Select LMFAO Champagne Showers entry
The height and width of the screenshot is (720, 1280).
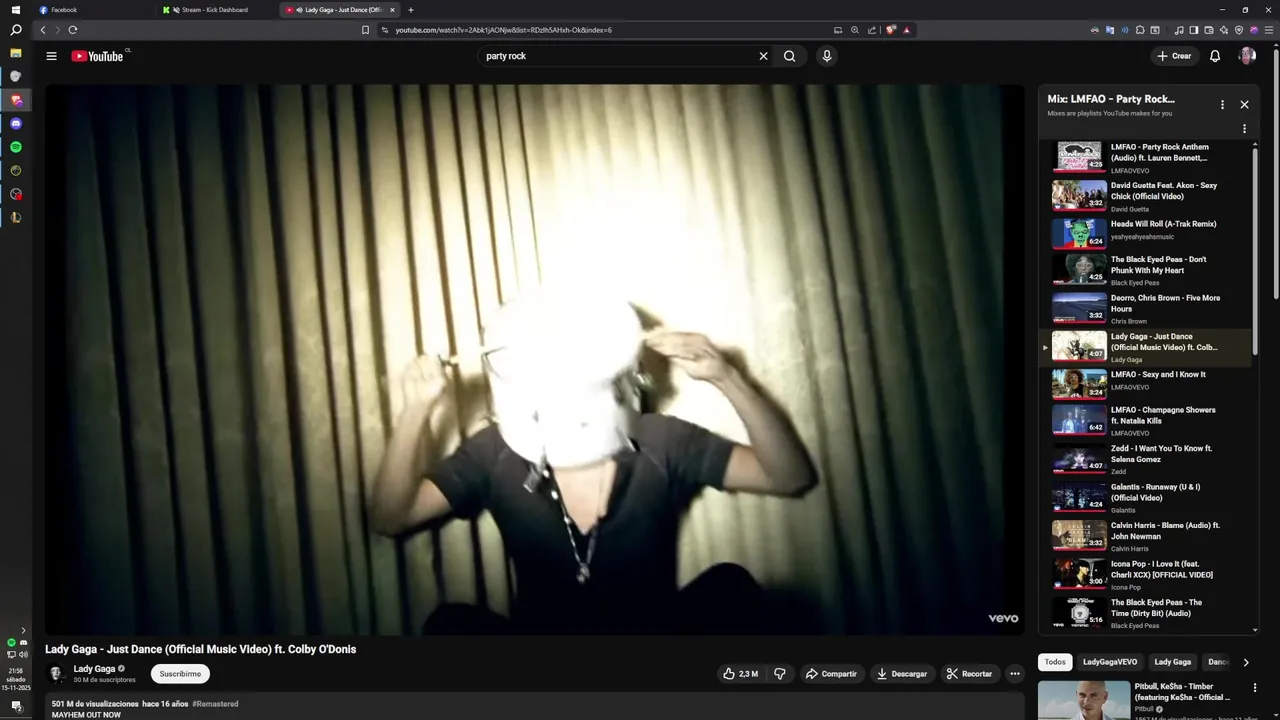click(1145, 420)
